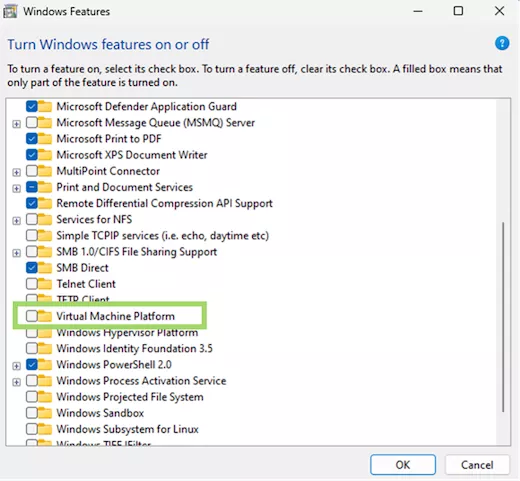Expand the Windows Process Activation Service node

coord(16,382)
